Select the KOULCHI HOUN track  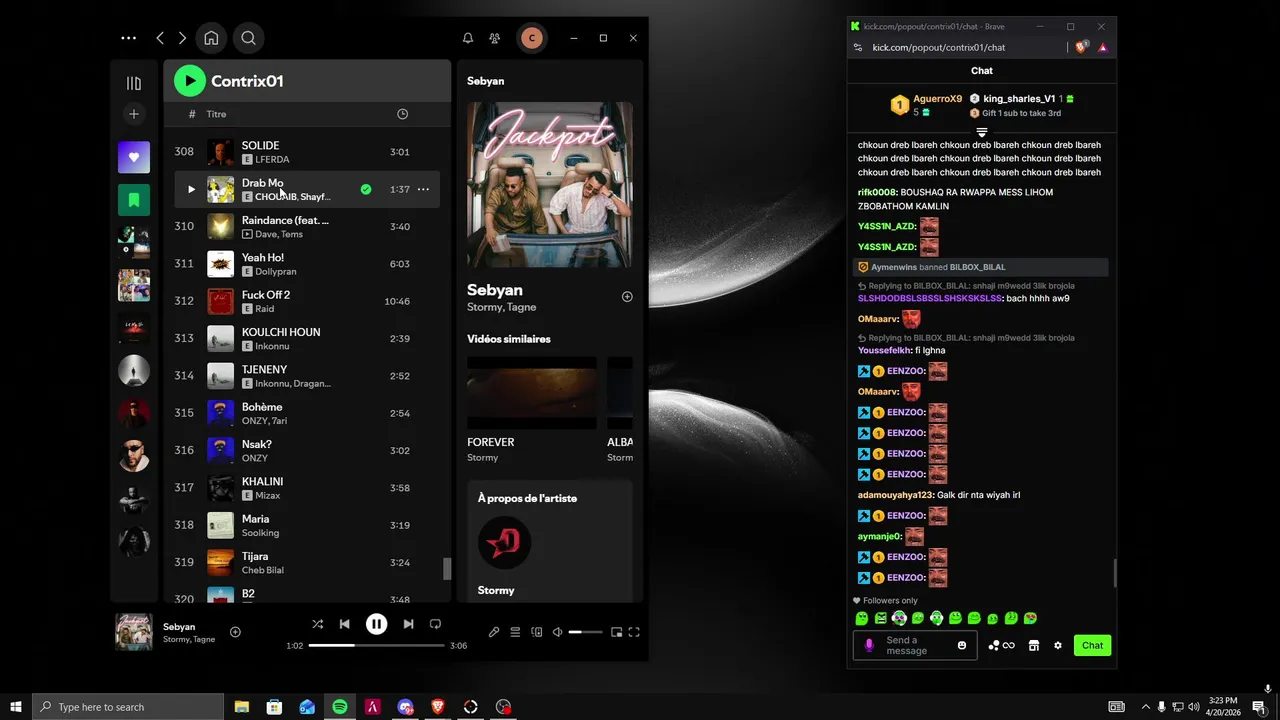(x=307, y=338)
